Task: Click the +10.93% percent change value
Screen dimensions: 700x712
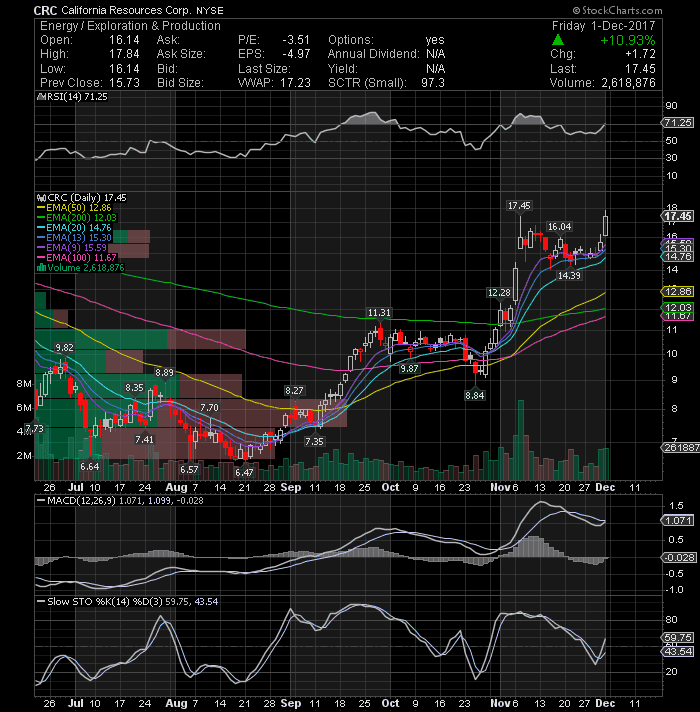Action: 627,40
